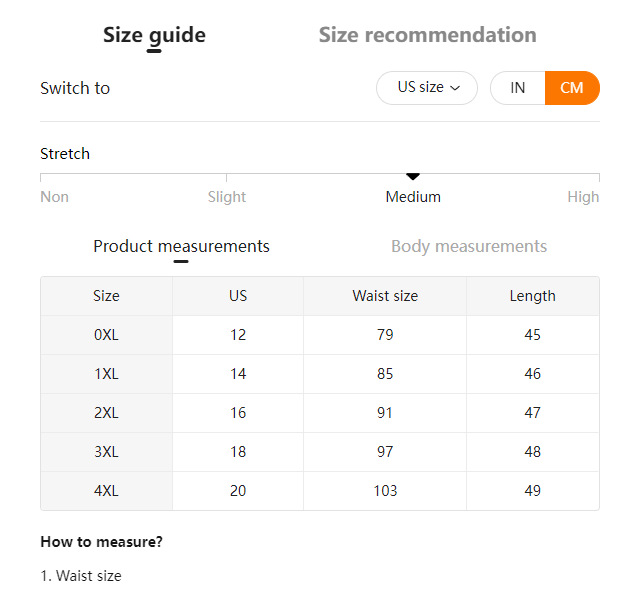Open the Size recommendation tab
The height and width of the screenshot is (593, 617).
(x=427, y=35)
